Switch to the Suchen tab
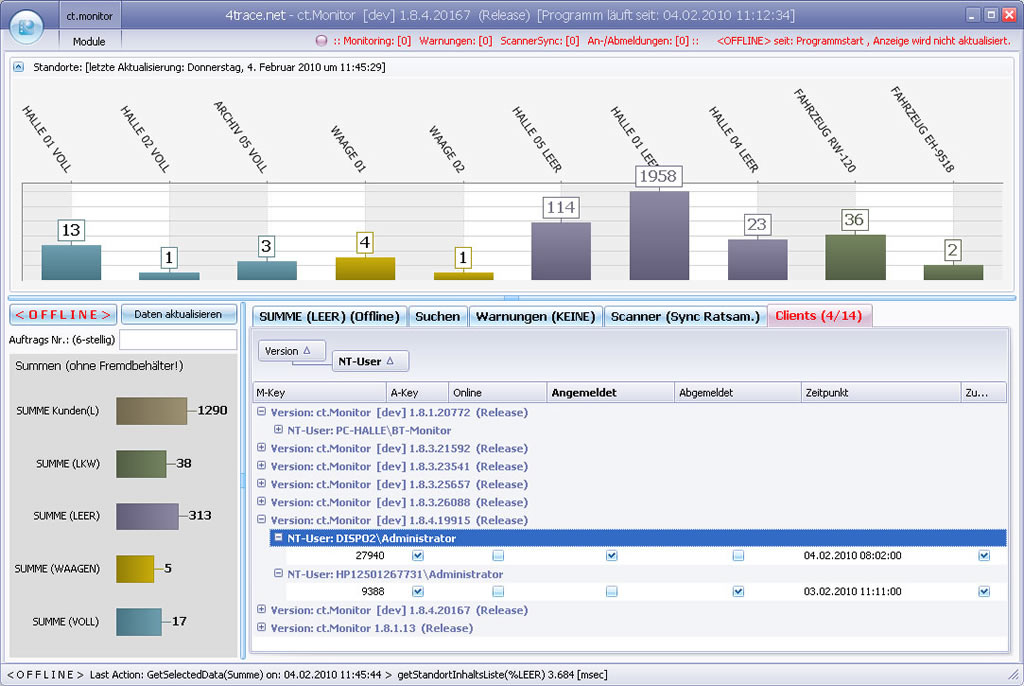Image resolution: width=1024 pixels, height=686 pixels. pos(437,316)
